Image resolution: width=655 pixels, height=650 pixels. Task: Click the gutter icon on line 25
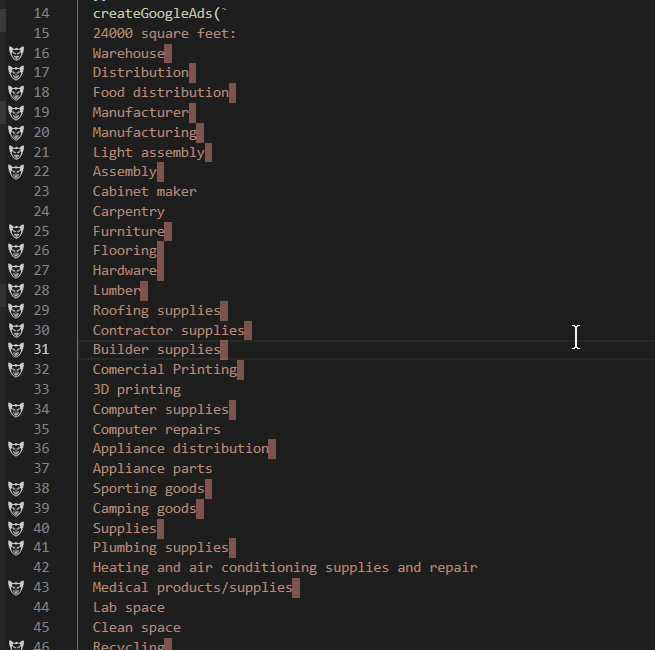click(x=16, y=231)
